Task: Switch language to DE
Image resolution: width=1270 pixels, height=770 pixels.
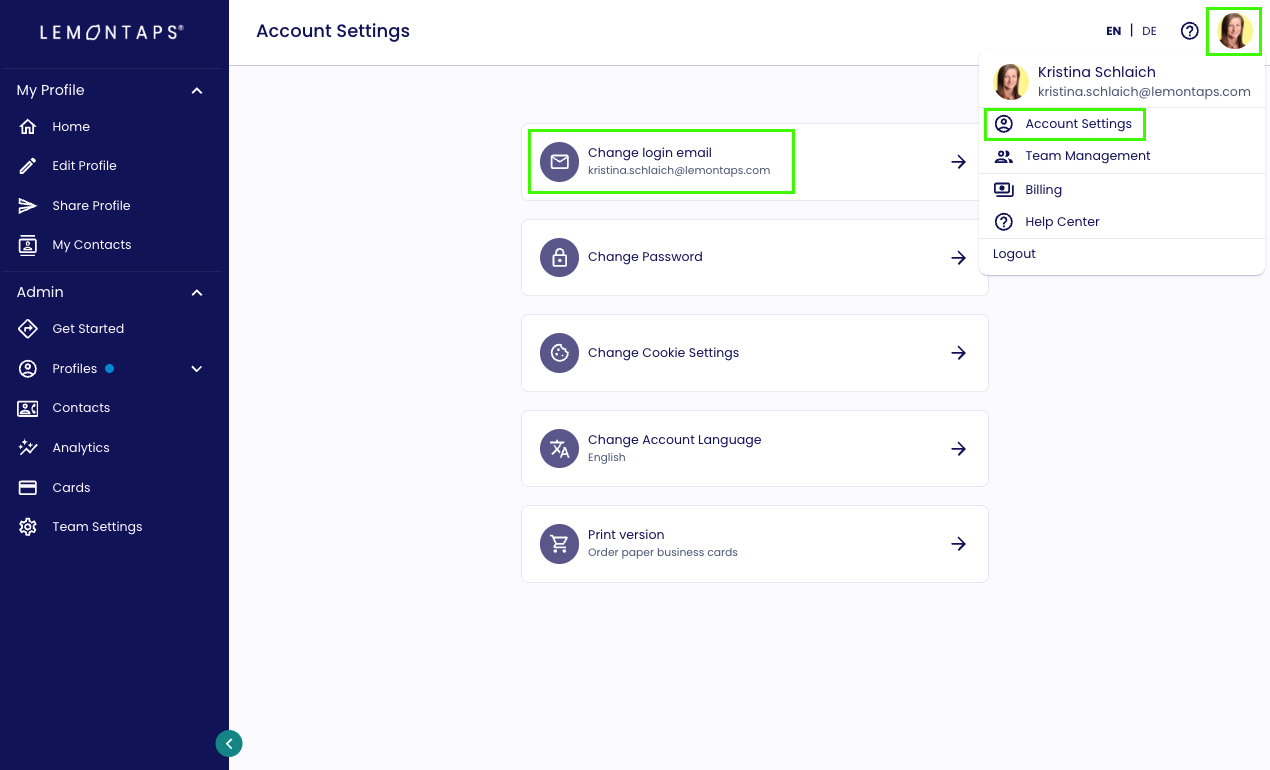Action: tap(1149, 31)
